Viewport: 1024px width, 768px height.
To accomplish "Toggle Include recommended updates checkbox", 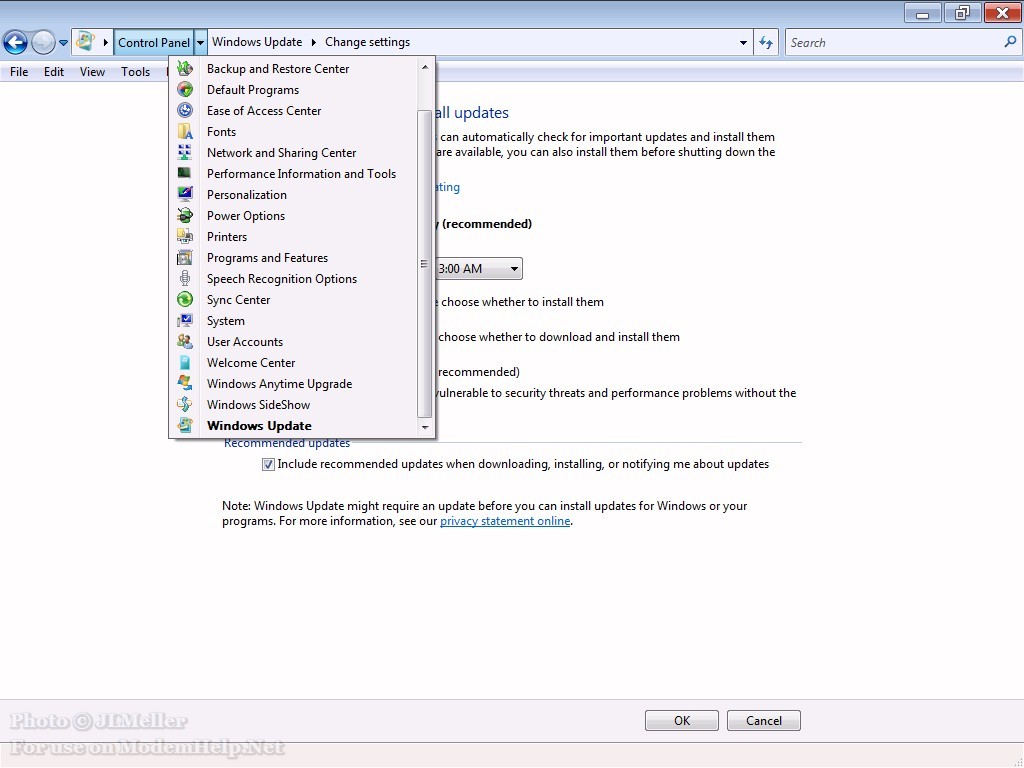I will [x=268, y=464].
